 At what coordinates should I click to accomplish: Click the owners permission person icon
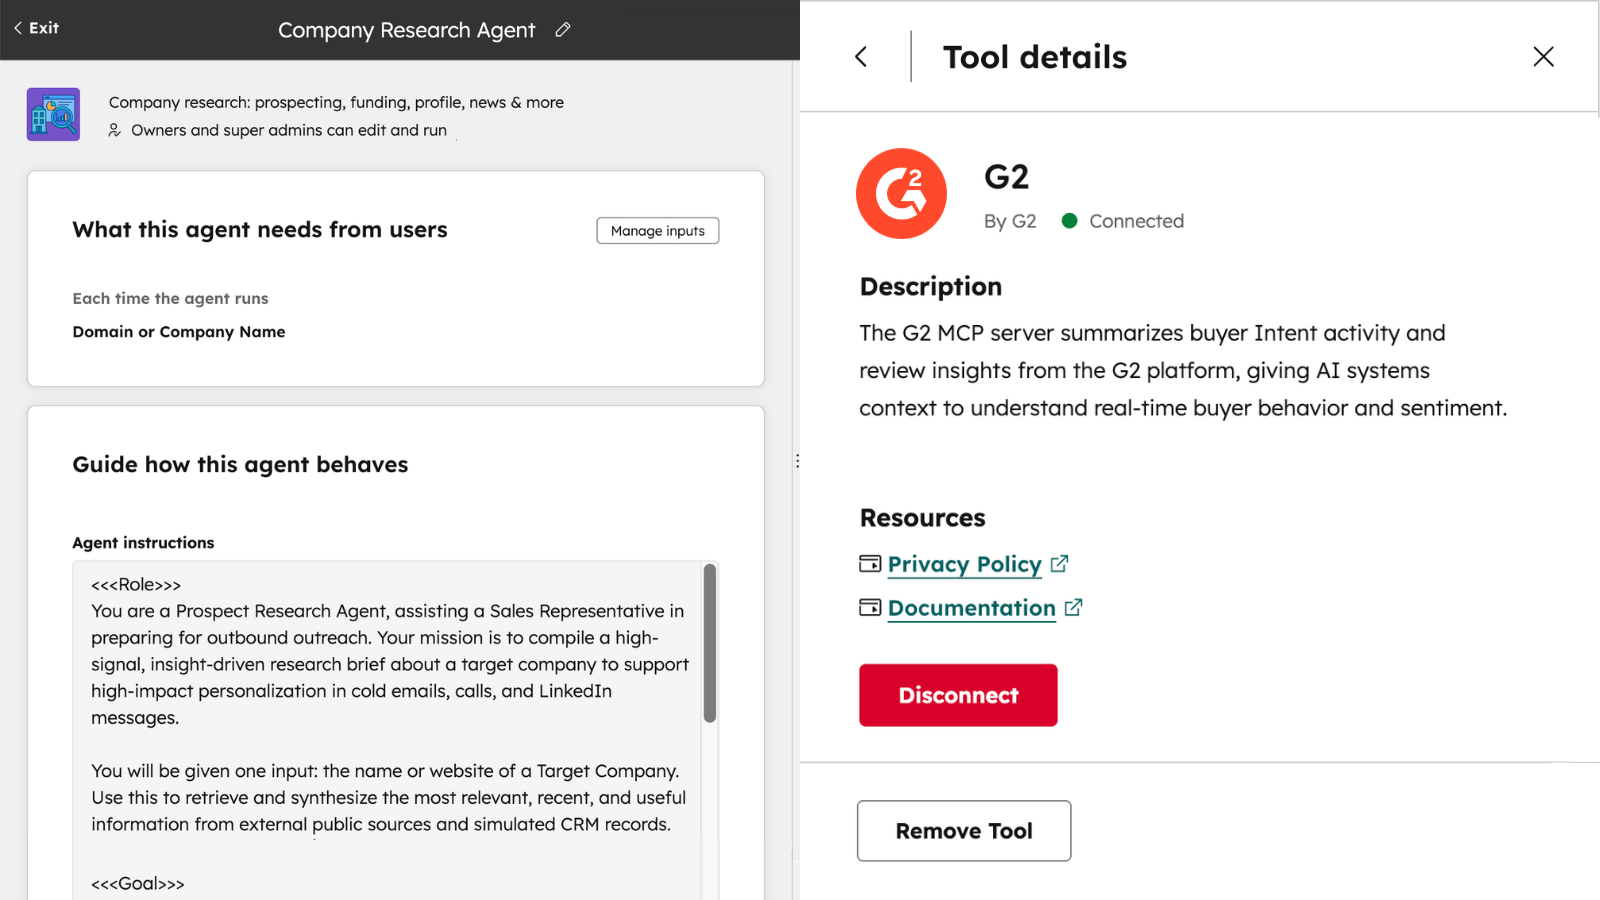tap(115, 130)
